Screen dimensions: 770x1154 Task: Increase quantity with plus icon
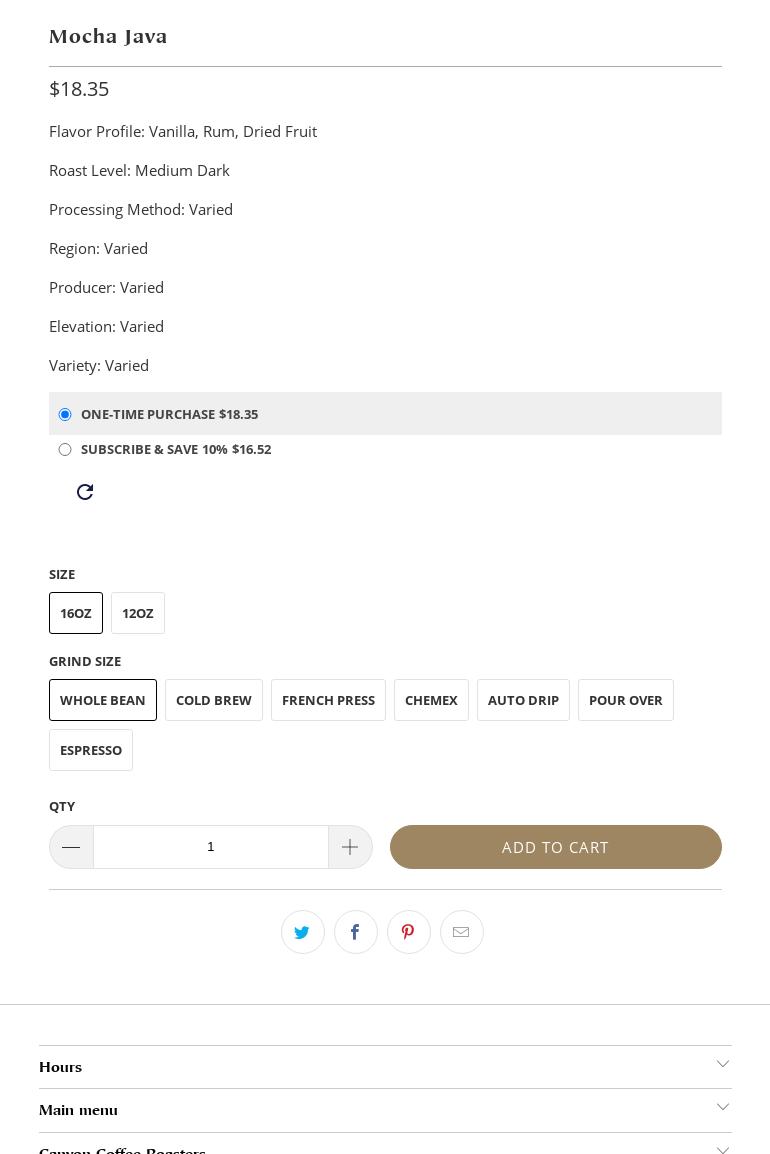[x=350, y=847]
